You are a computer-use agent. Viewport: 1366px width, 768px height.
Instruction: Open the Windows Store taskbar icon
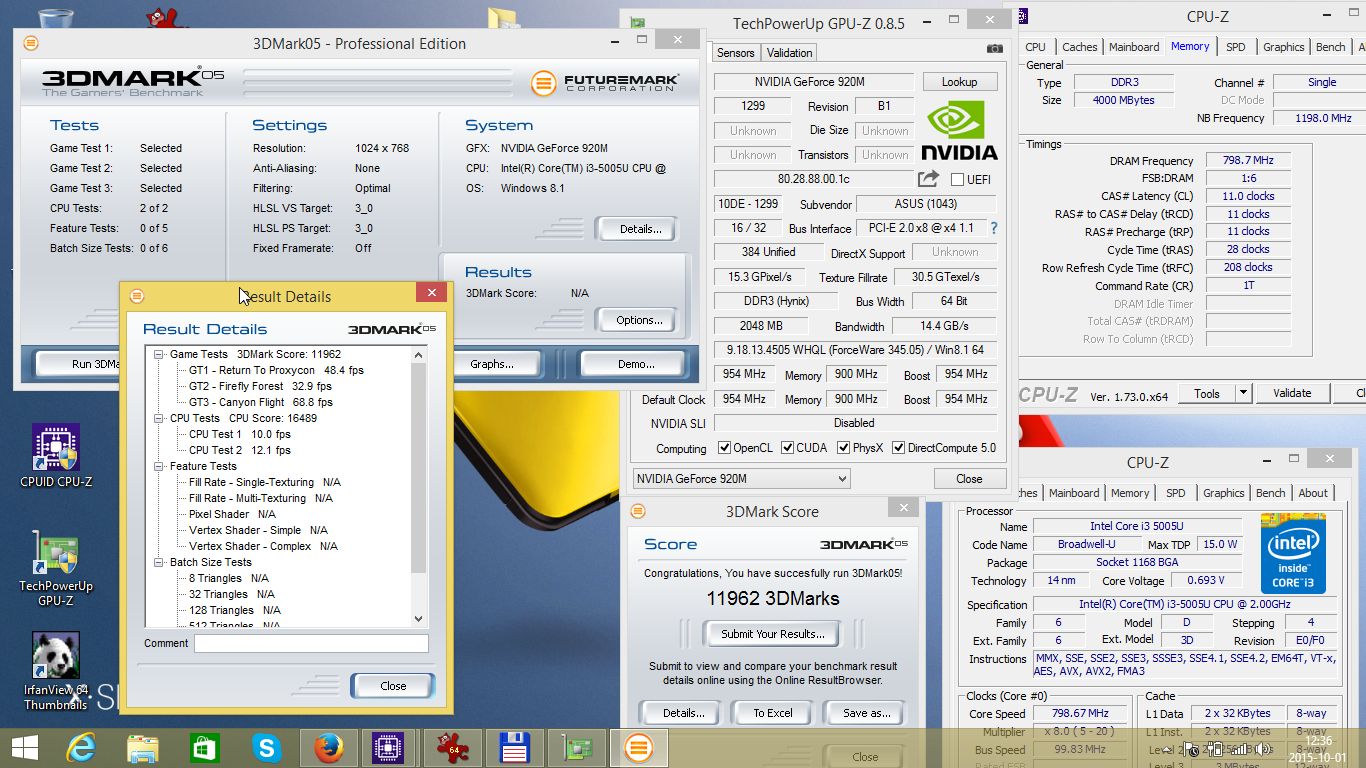pyautogui.click(x=204, y=748)
